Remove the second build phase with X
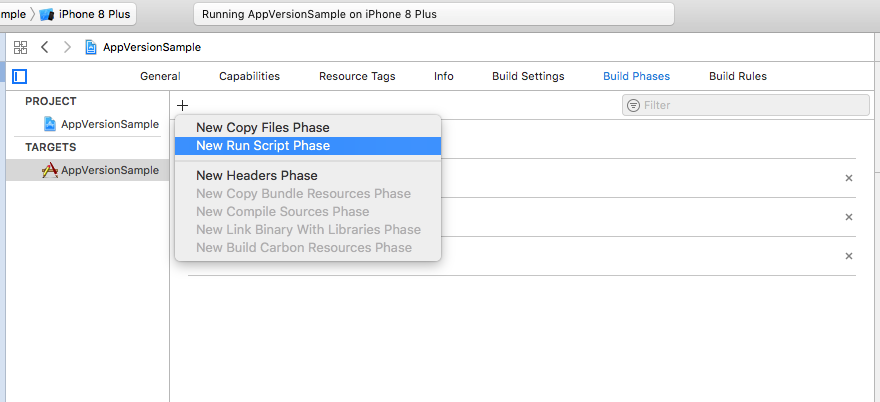This screenshot has width=880, height=402. click(849, 217)
